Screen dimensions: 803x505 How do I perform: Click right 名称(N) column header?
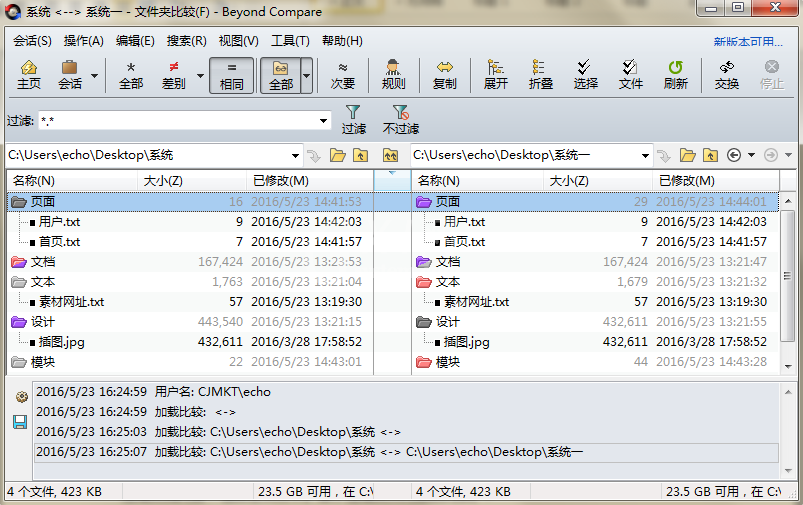click(477, 181)
